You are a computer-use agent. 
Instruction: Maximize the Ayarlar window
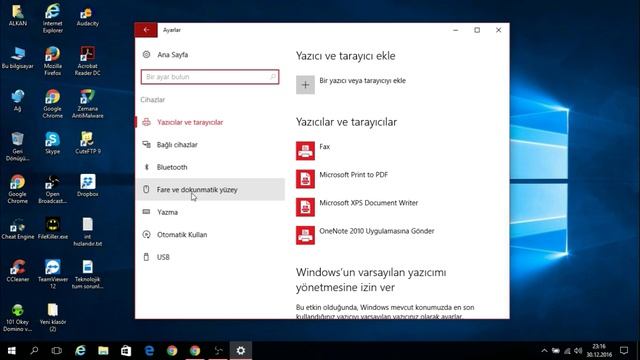[x=477, y=30]
